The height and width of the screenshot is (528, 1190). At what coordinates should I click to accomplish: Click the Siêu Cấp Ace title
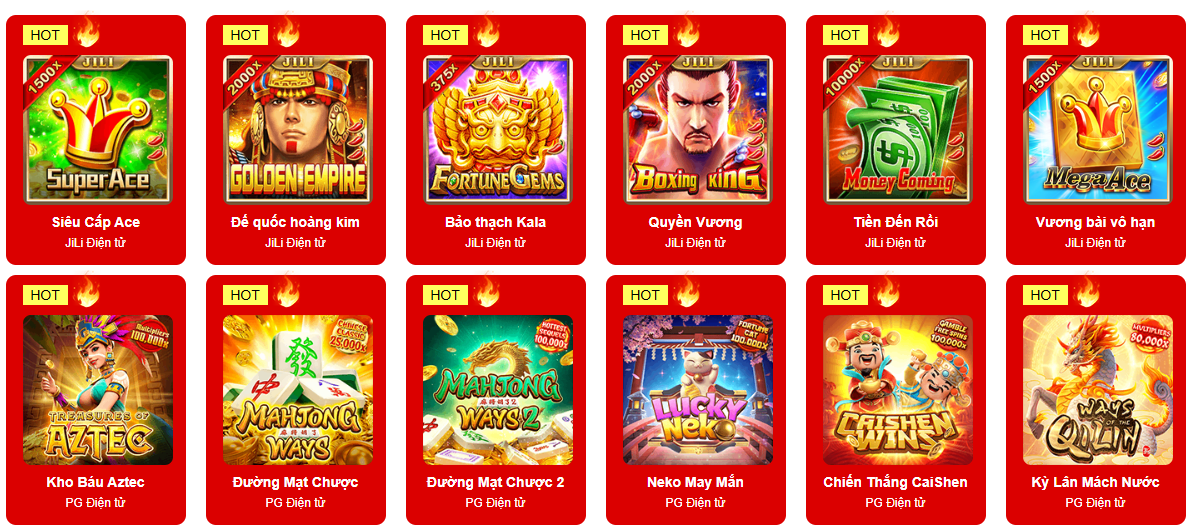96,222
